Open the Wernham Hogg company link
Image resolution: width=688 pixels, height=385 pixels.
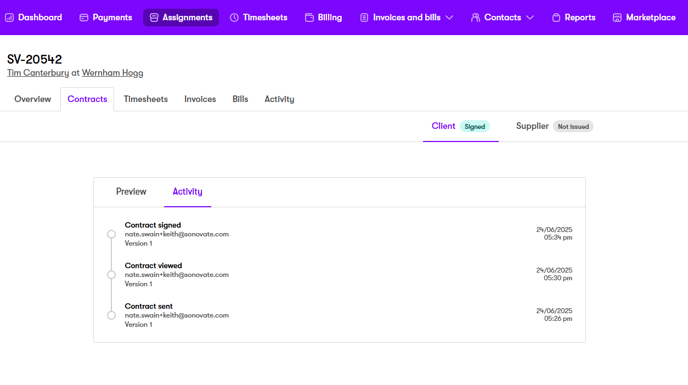click(112, 73)
